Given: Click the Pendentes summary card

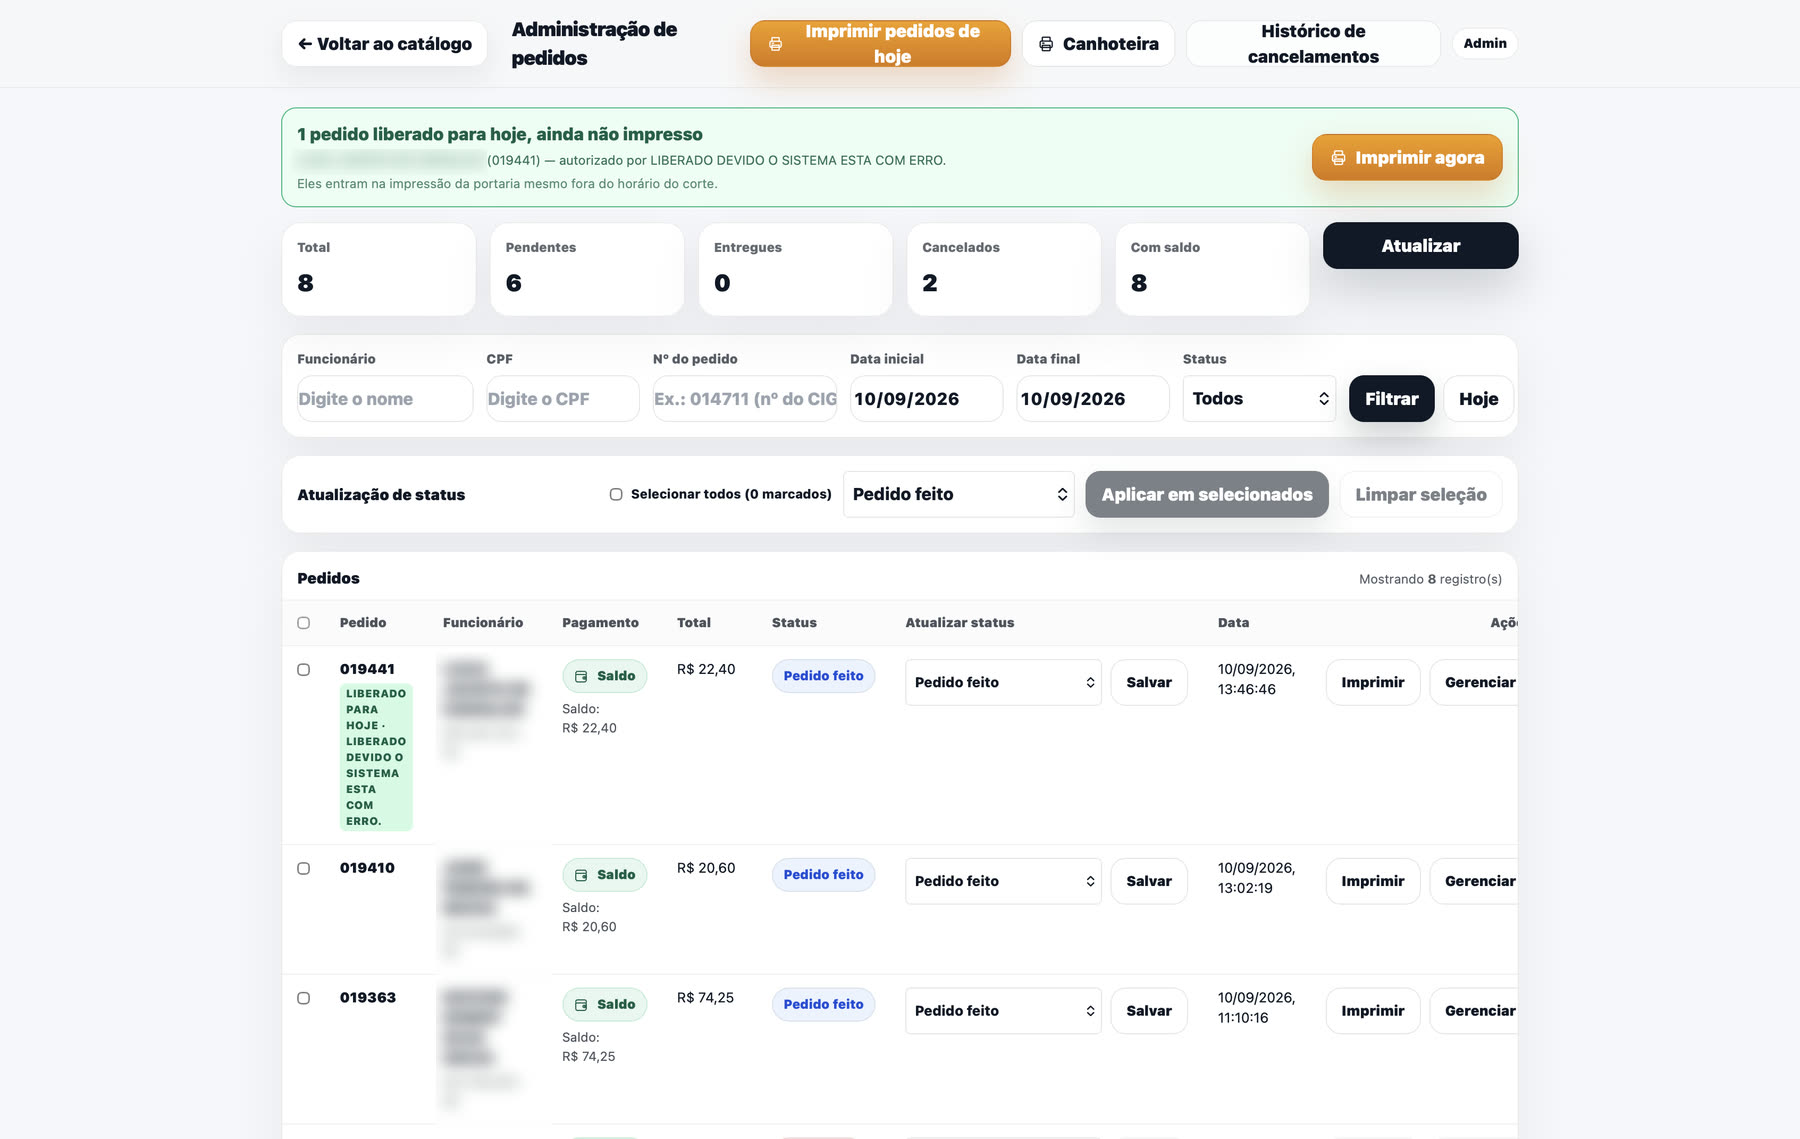Looking at the screenshot, I should coord(587,270).
